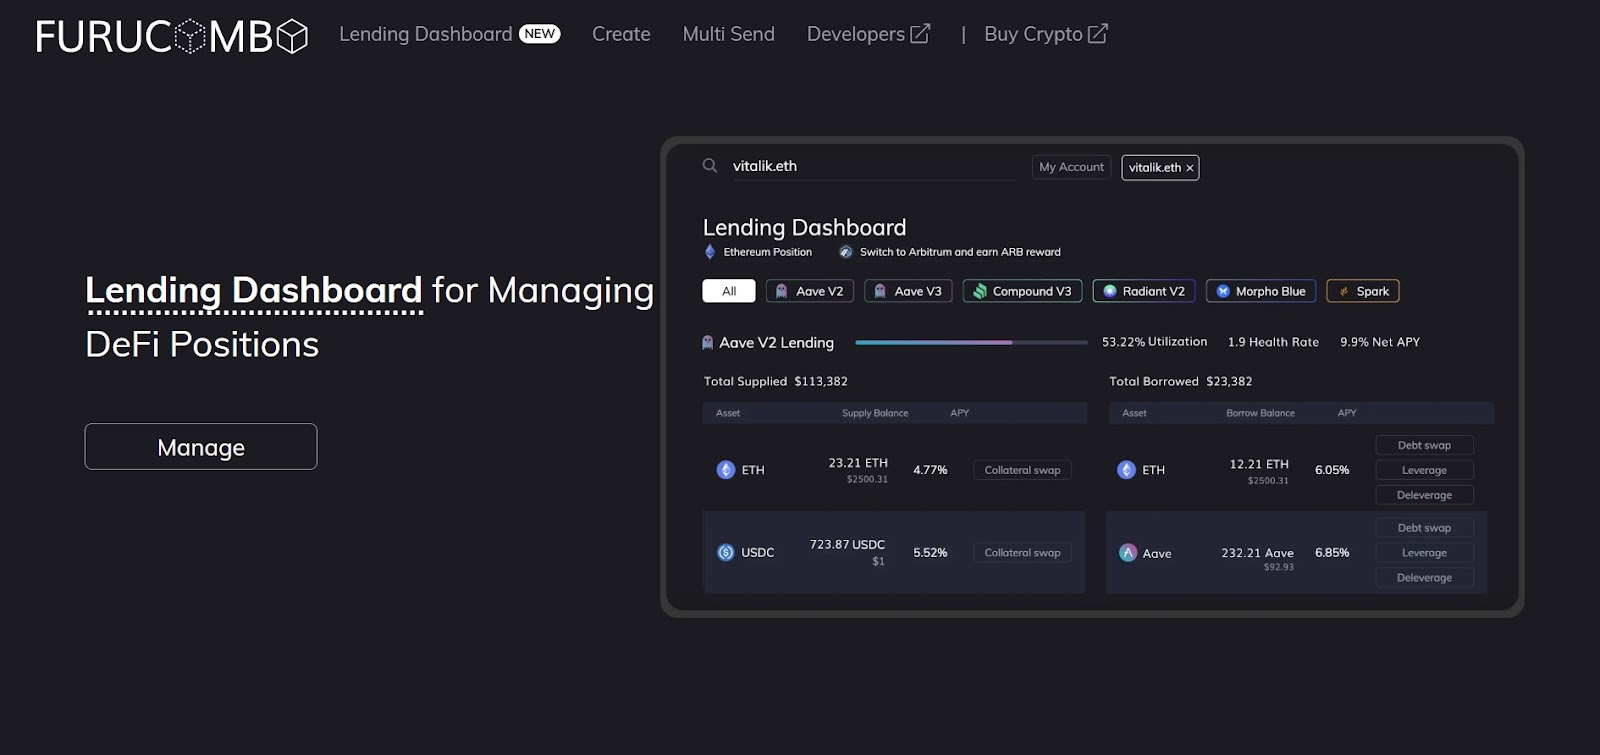The image size is (1600, 755).
Task: Click Collateral swap for ETH supply
Action: [1022, 470]
